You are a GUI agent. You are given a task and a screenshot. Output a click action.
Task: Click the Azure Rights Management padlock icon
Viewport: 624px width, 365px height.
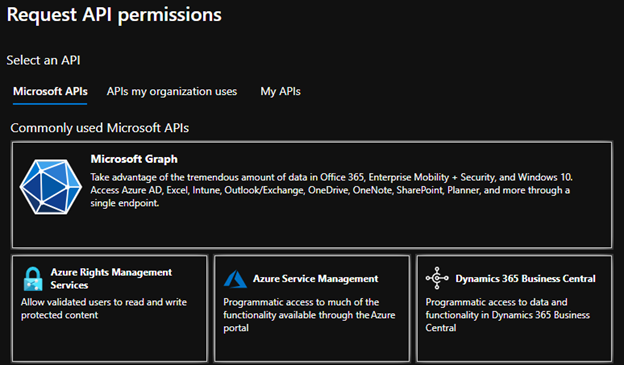click(33, 279)
